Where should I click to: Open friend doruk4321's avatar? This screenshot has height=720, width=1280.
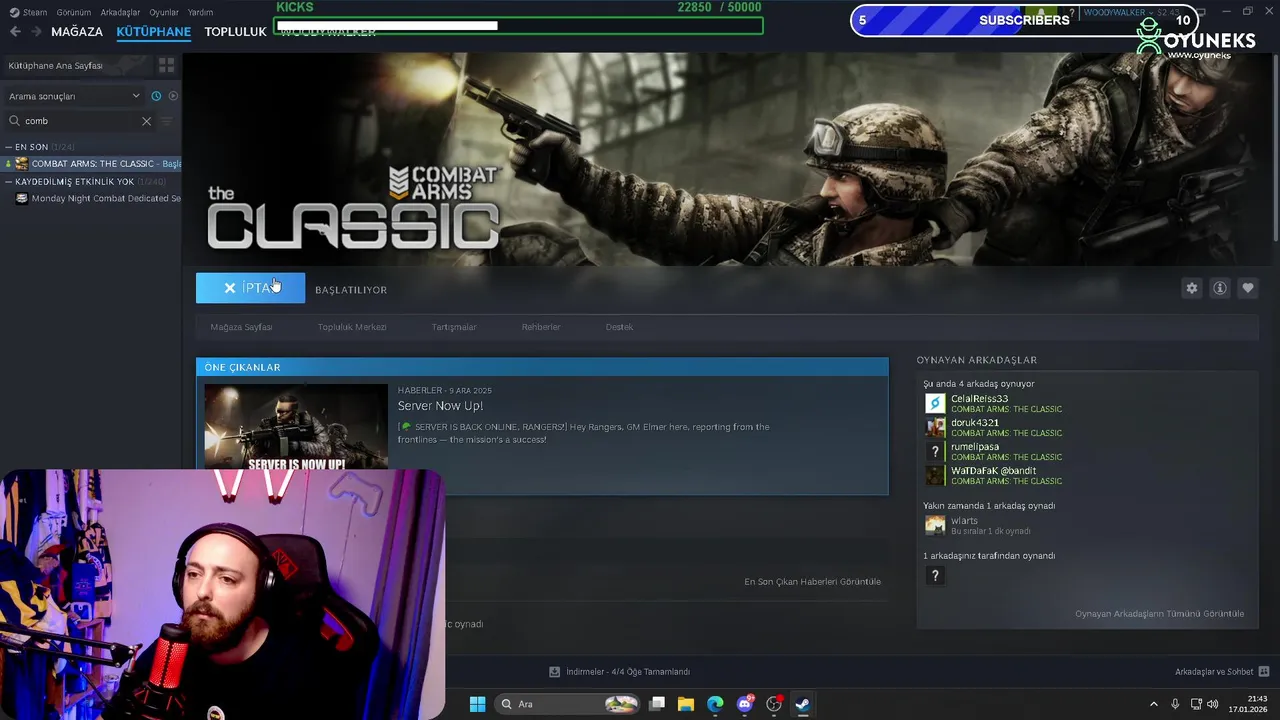(x=935, y=427)
